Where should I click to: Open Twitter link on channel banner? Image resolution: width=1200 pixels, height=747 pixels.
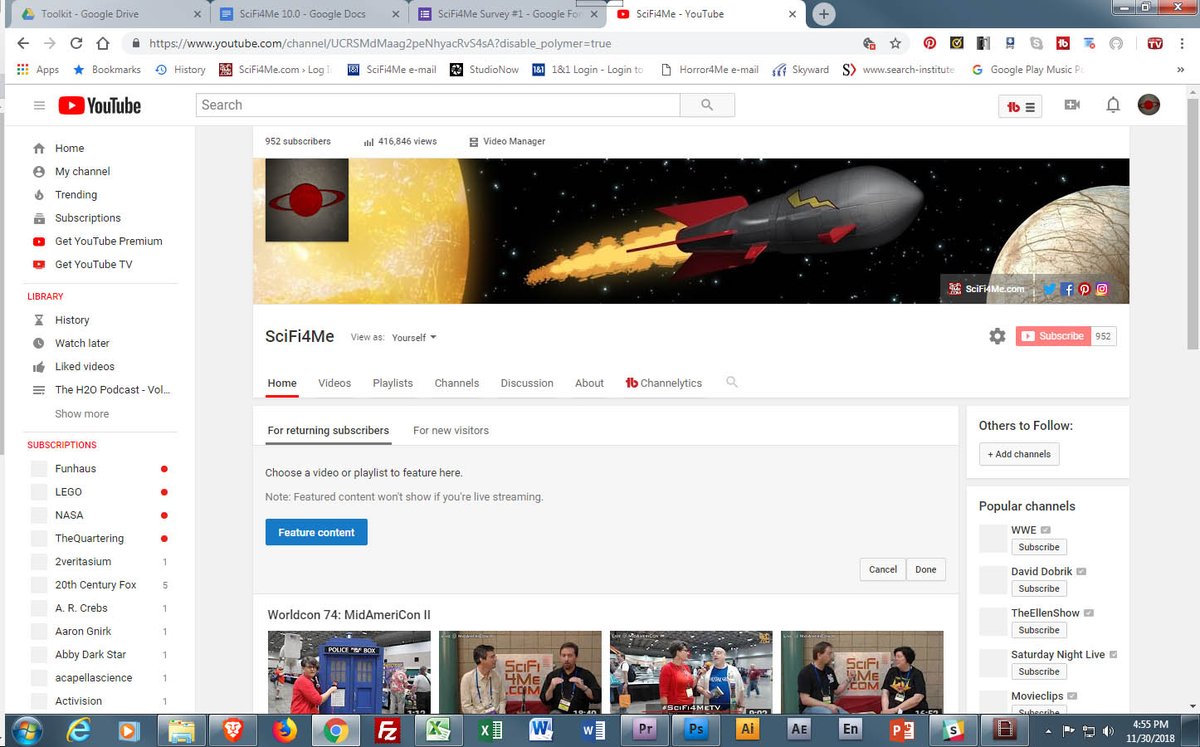1049,289
